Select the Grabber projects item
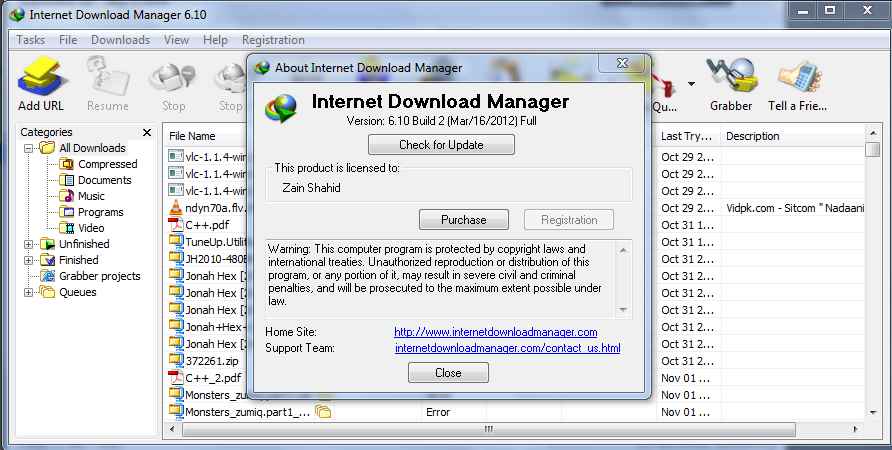Screen dimensions: 892x450 tap(91, 276)
